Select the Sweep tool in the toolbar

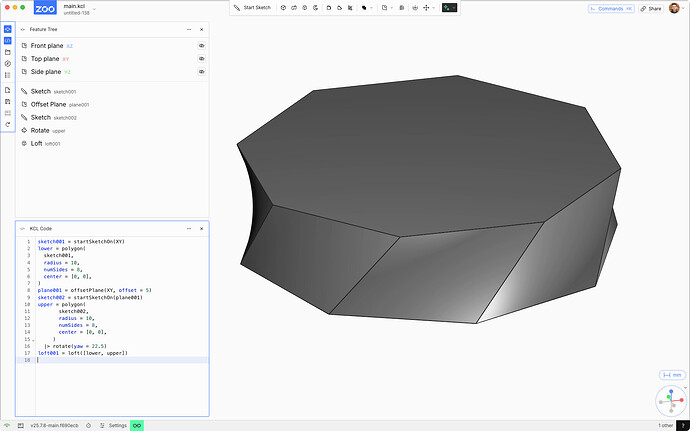point(294,8)
